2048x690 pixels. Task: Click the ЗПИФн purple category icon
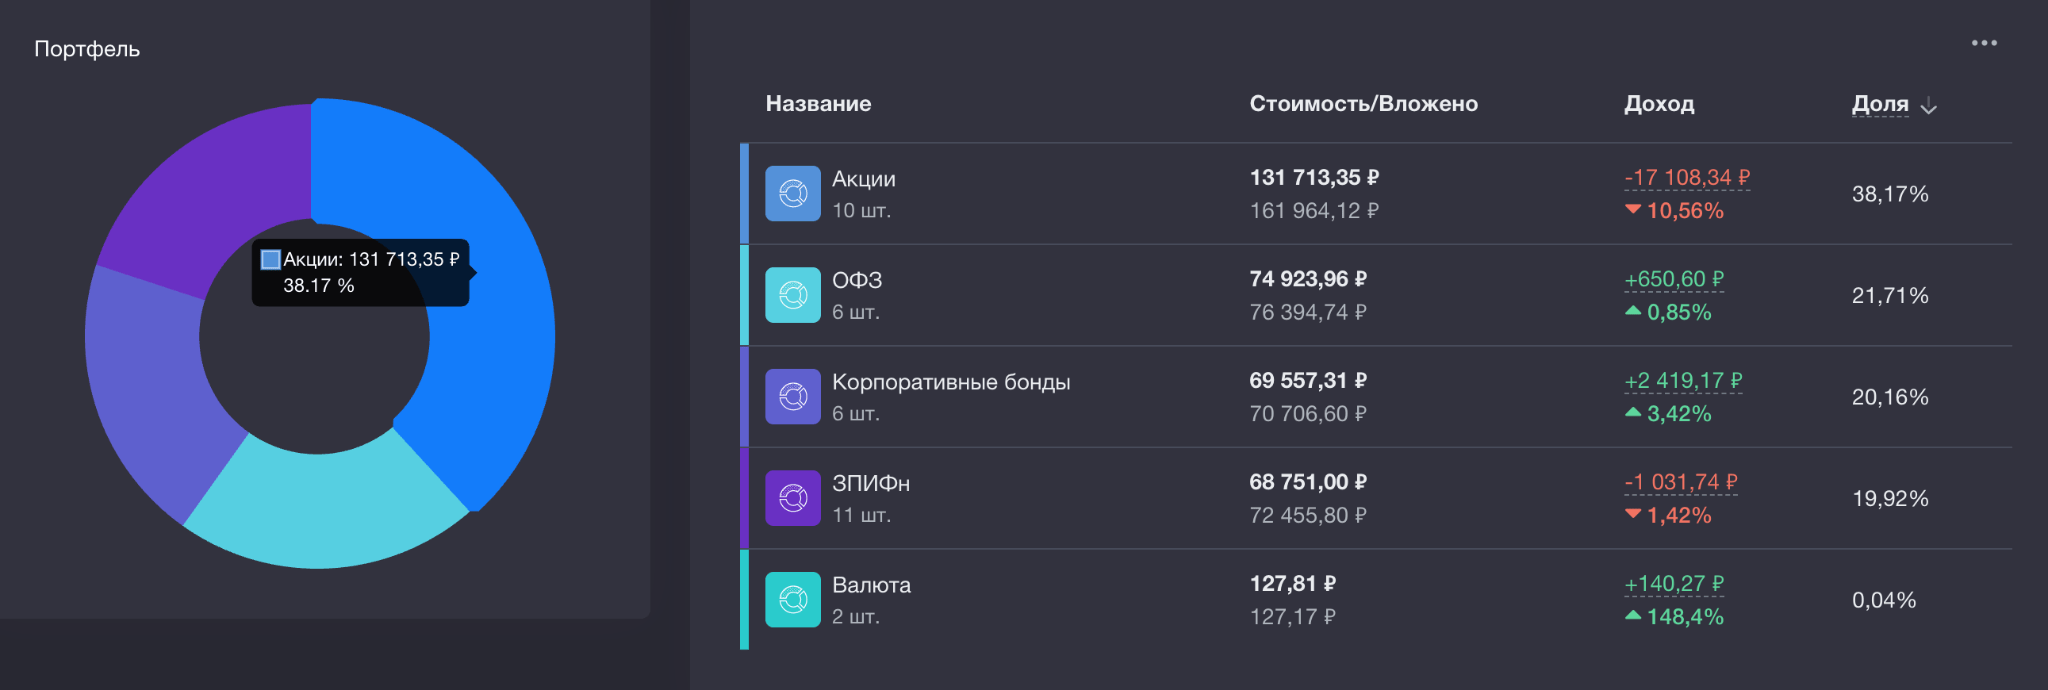point(793,498)
